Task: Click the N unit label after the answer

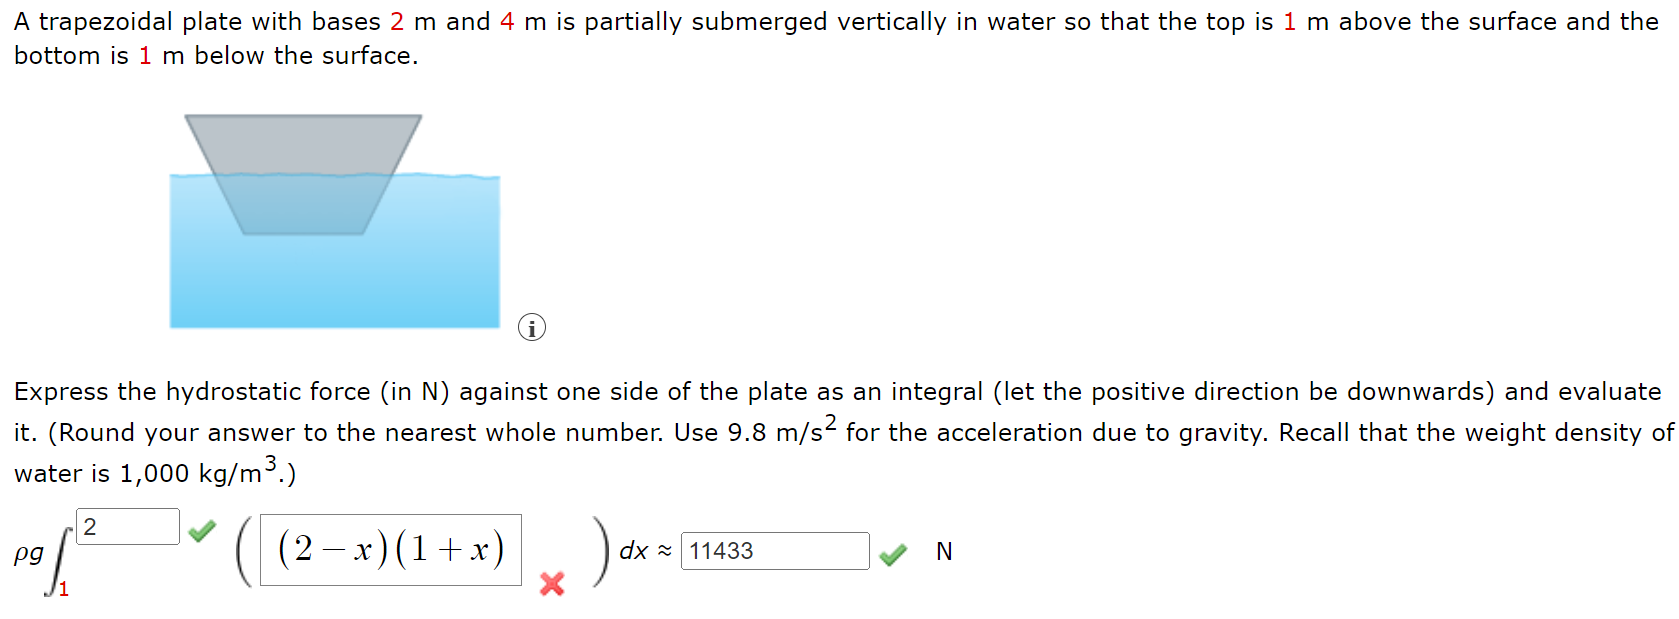Action: [x=944, y=551]
